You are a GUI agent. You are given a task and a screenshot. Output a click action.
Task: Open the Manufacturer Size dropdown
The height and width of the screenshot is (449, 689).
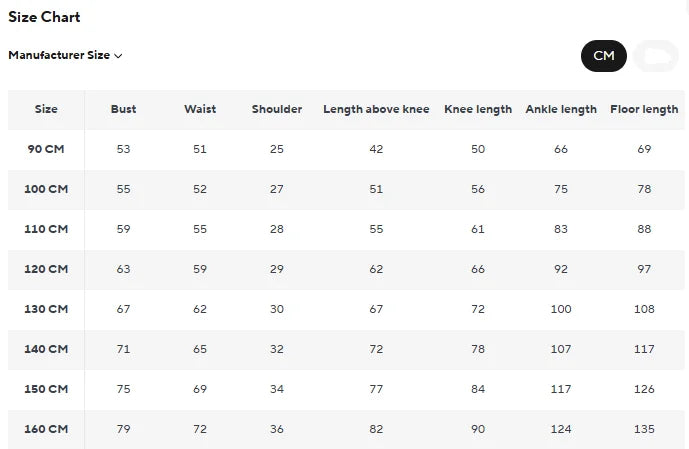[65, 55]
